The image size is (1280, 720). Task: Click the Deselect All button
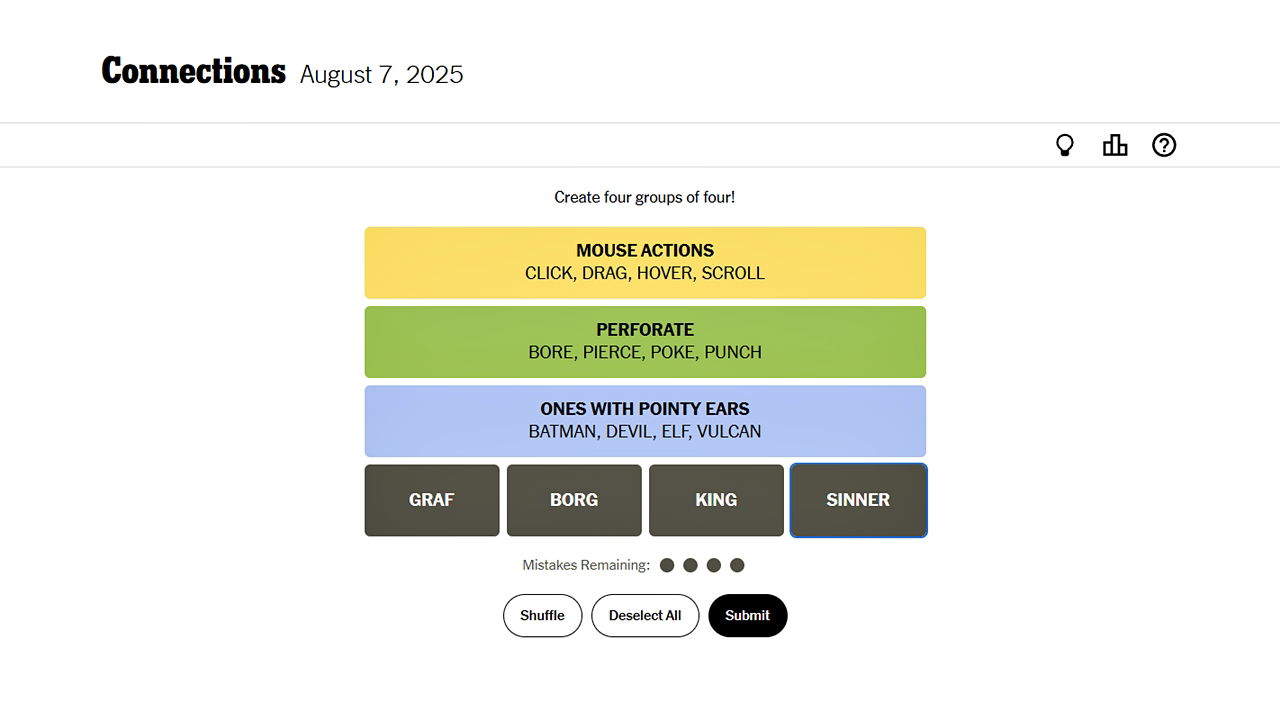[x=645, y=616]
